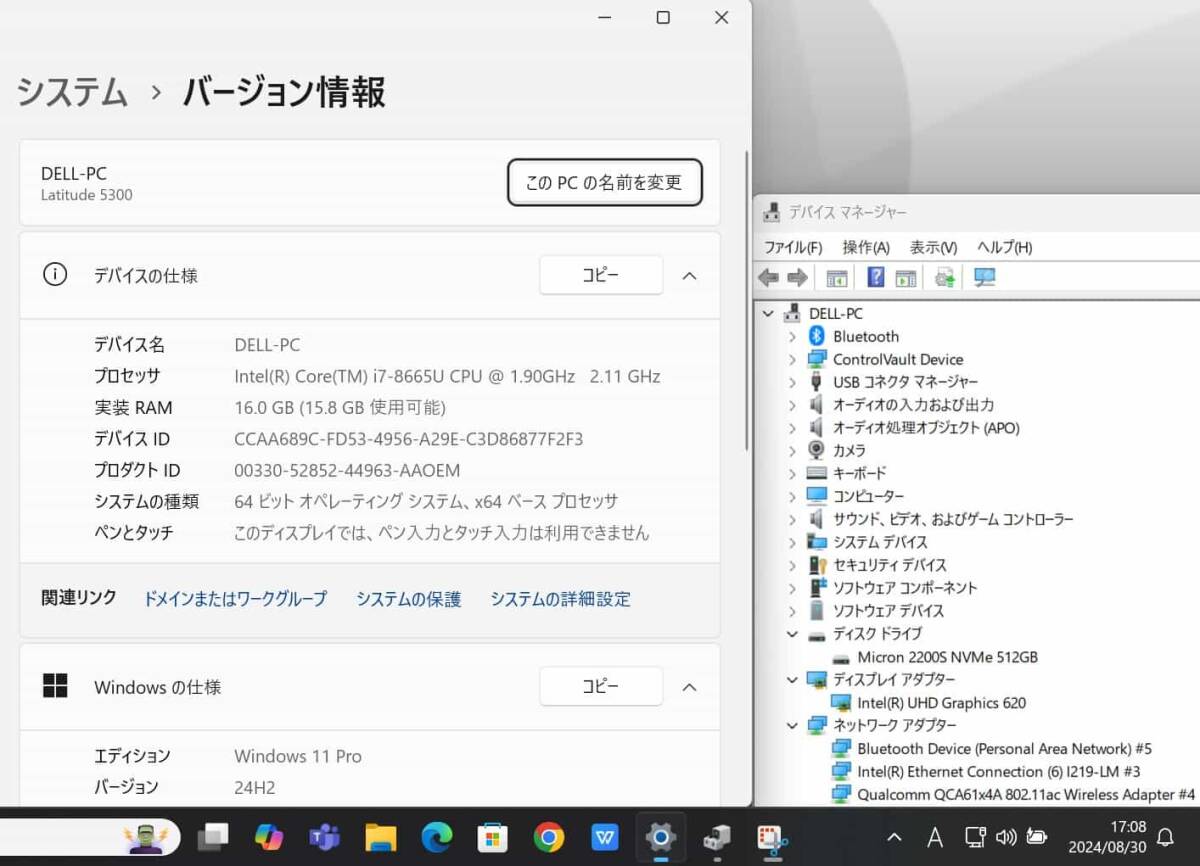Screen dimensions: 1200x866
Task: Select ソフトウェア コンポーネント in device tree
Action: pyautogui.click(x=905, y=588)
